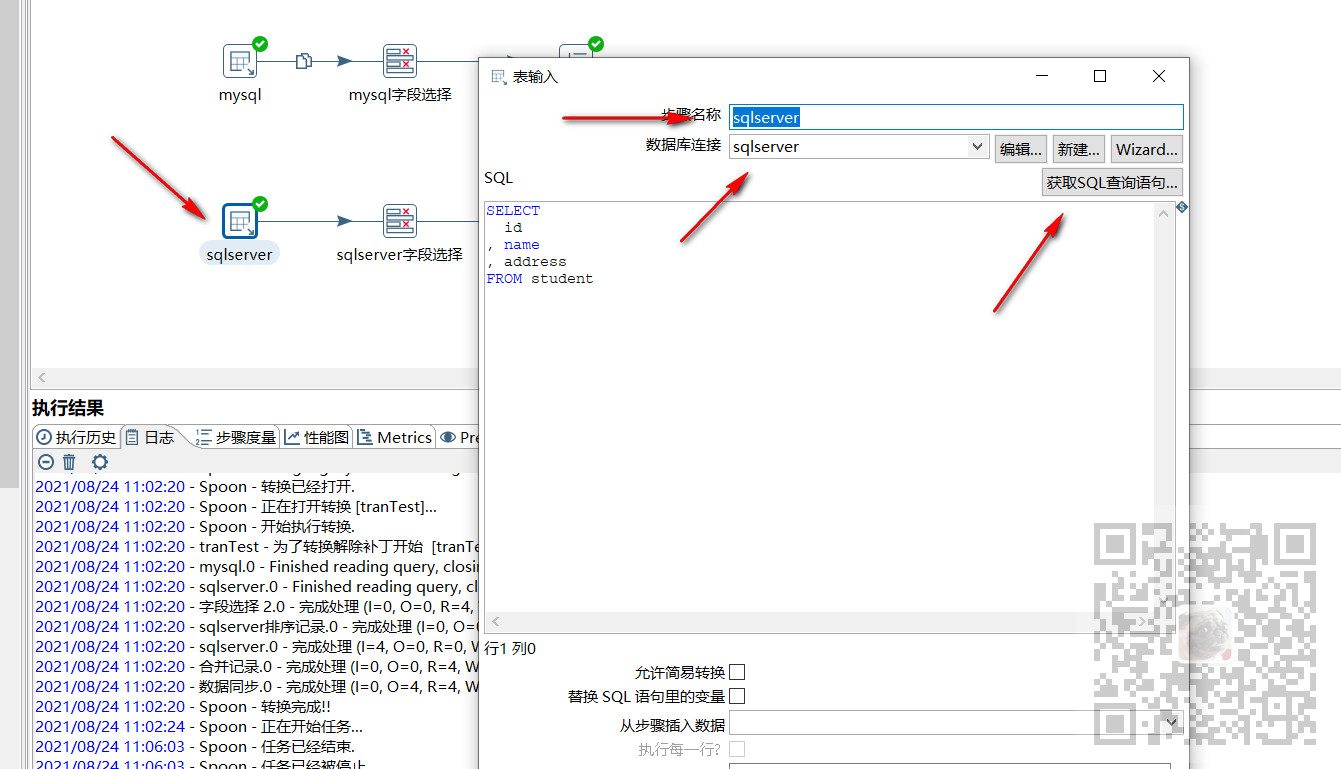Clear the log with the trash icon
Image resolution: width=1341 pixels, height=769 pixels.
tap(69, 462)
